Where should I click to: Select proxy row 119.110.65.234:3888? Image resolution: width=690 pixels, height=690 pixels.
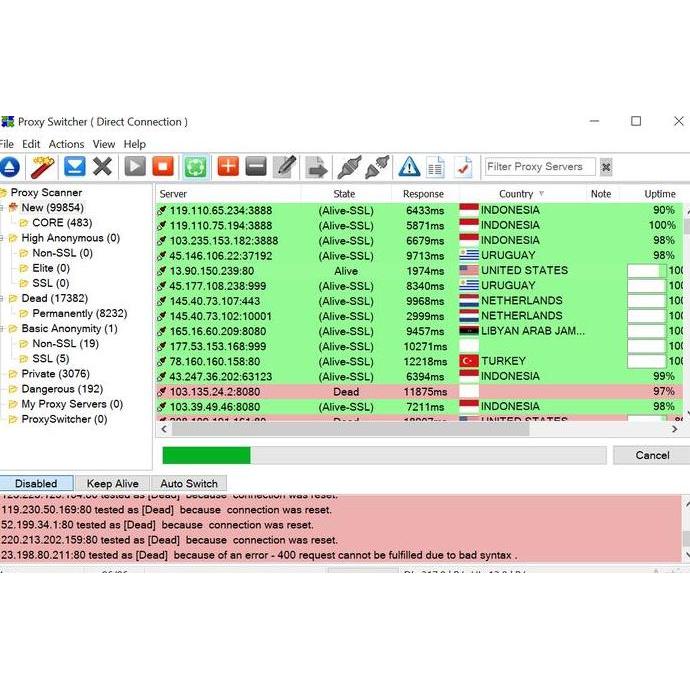[x=419, y=210]
